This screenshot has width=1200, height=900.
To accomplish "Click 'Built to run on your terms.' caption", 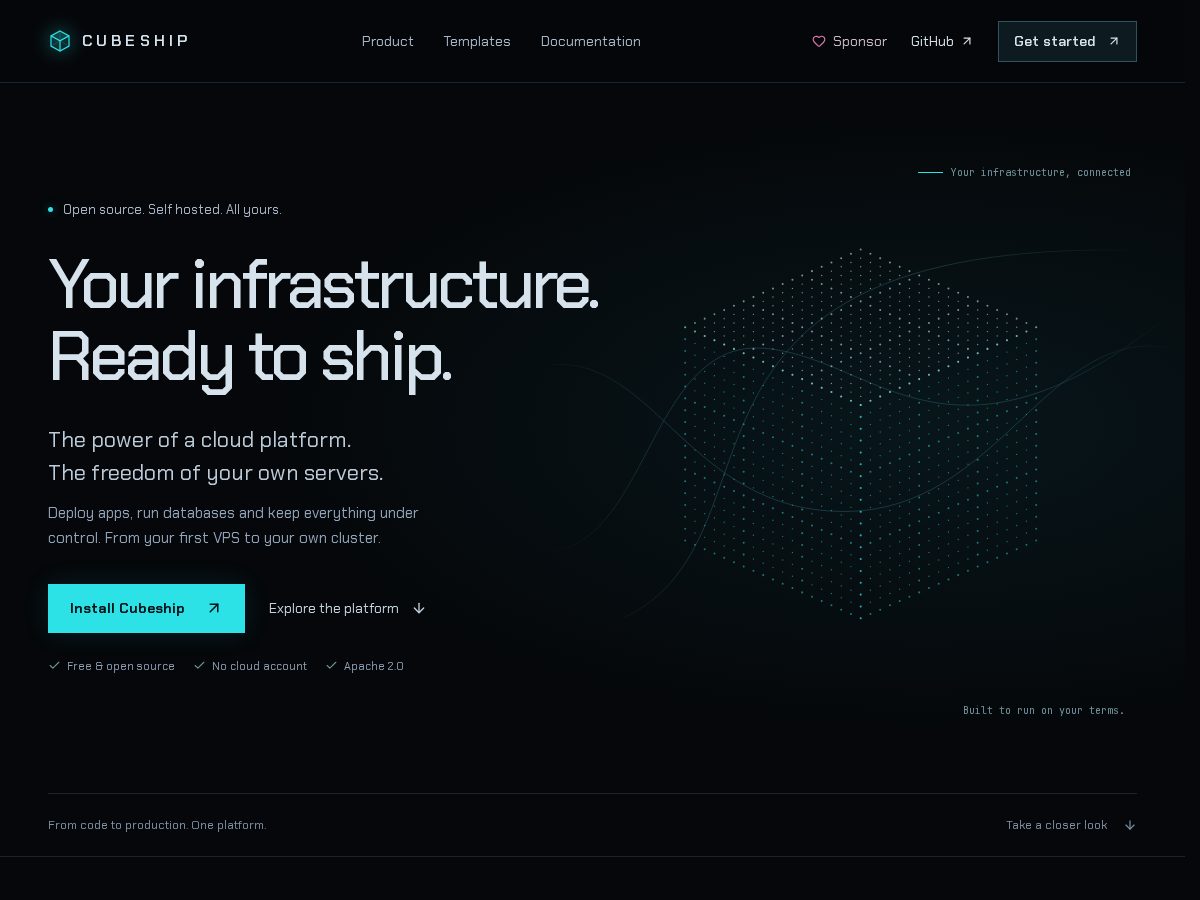I will [x=1044, y=710].
